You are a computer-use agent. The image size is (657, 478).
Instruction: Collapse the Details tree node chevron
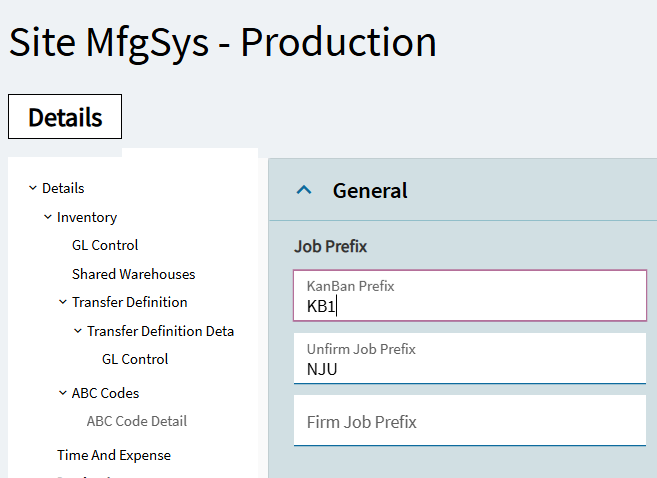click(33, 188)
